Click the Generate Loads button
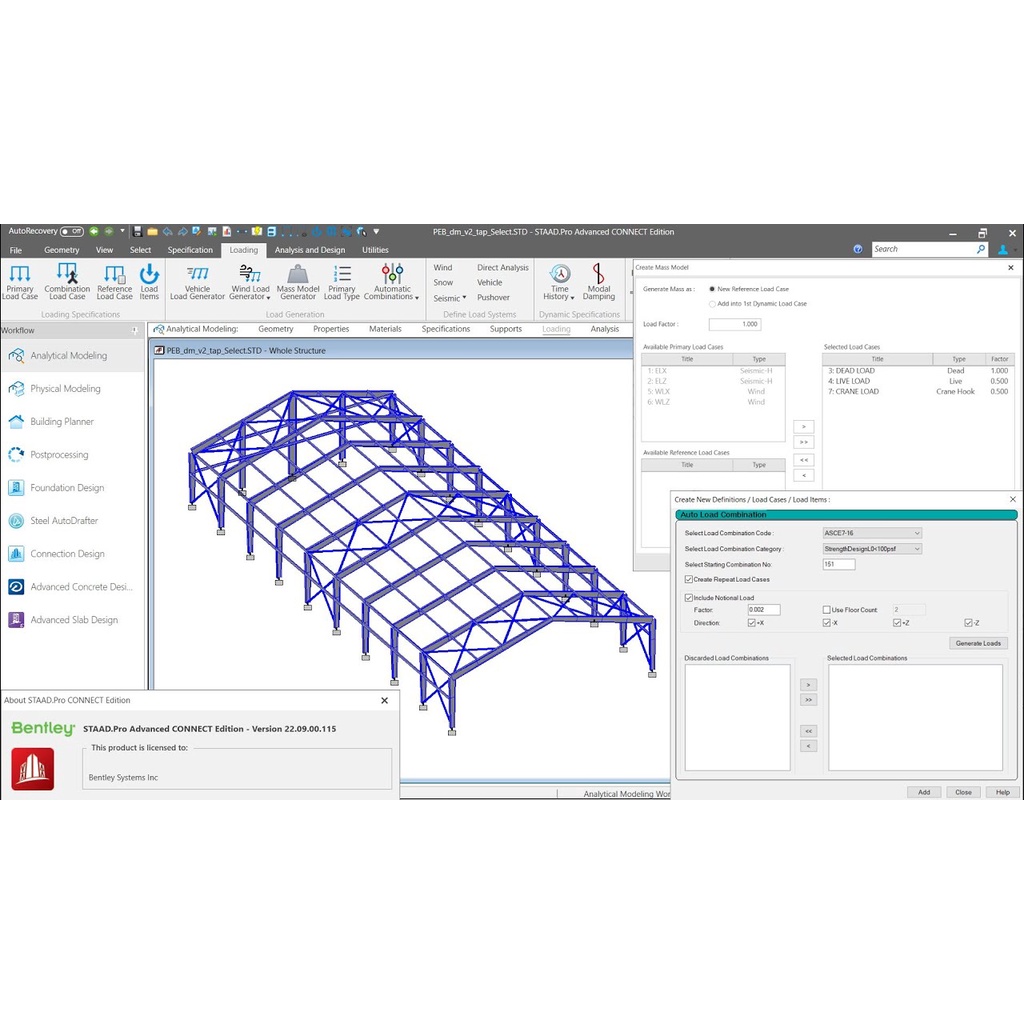 pos(978,643)
